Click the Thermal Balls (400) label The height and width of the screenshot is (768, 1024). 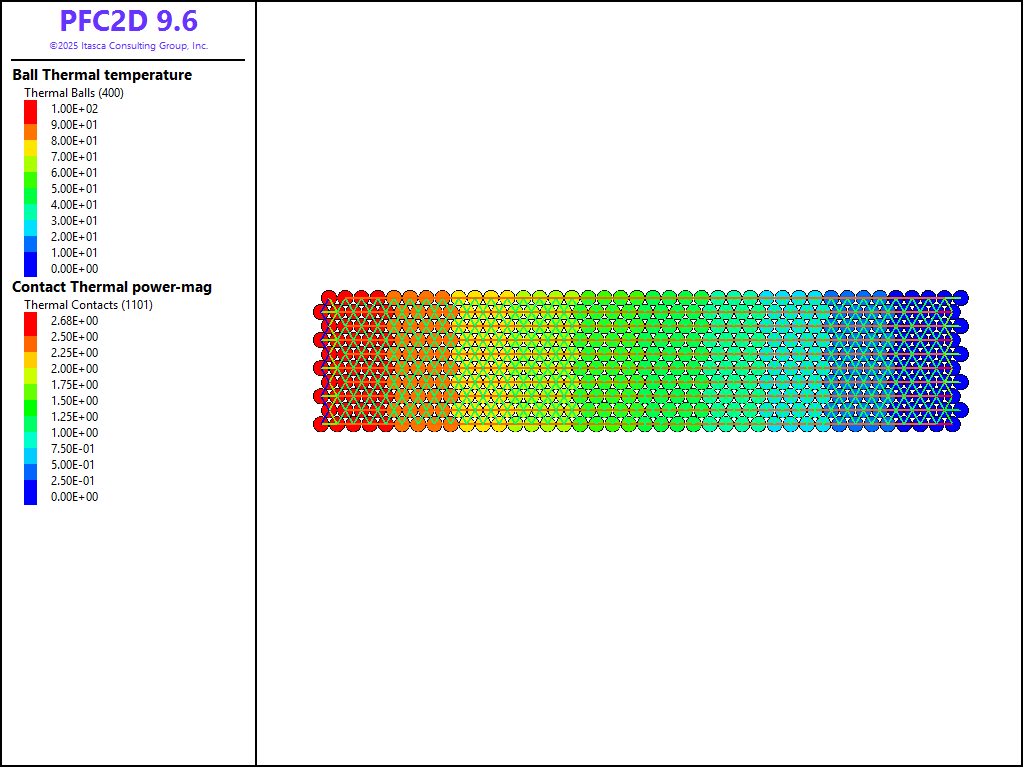pyautogui.click(x=74, y=93)
